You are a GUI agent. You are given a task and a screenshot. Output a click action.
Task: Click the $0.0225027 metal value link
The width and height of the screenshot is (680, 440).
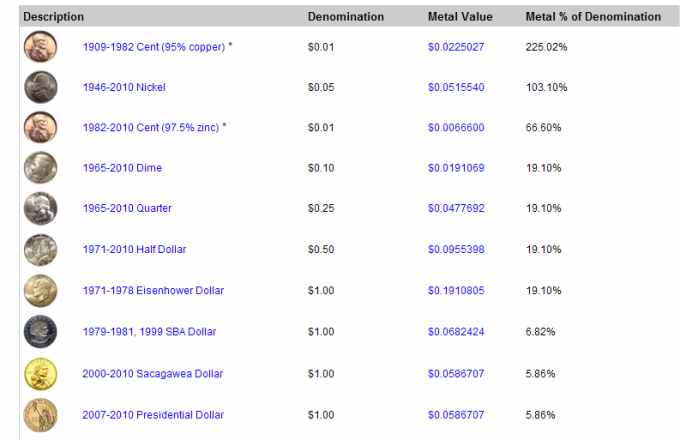coord(456,47)
